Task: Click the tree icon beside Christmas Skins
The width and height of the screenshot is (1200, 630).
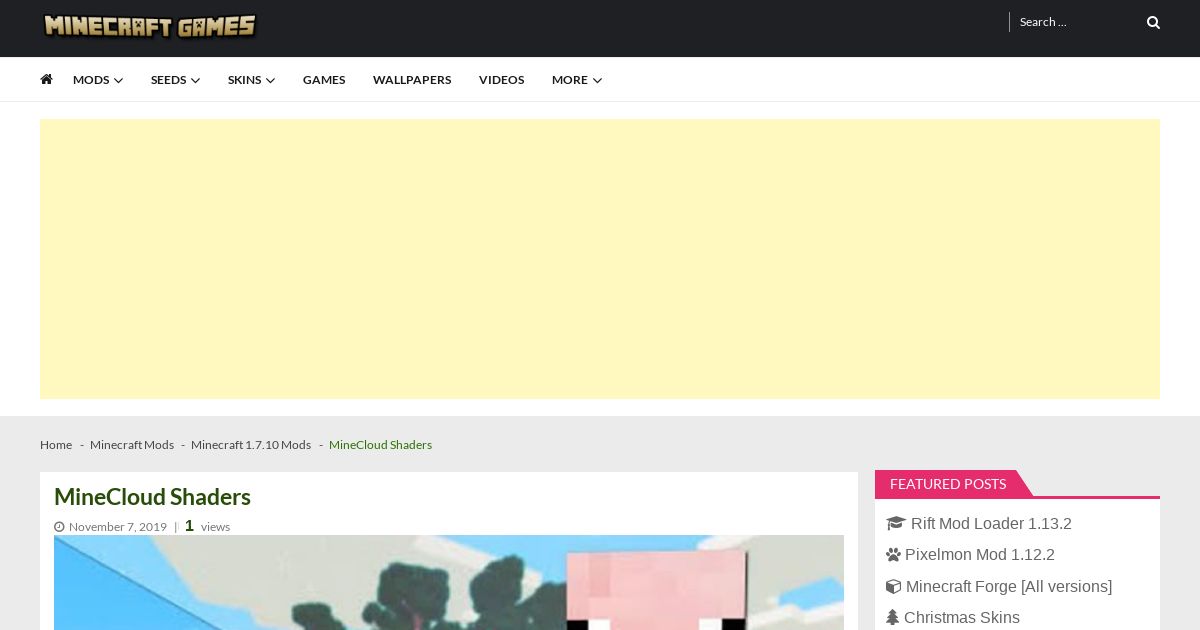Action: point(892,618)
